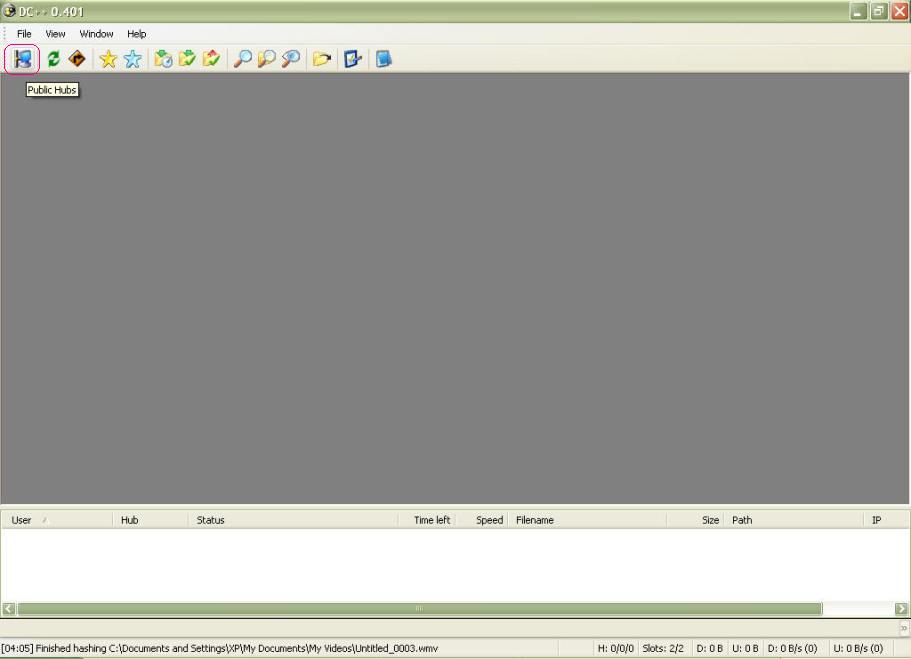Open the Notepad toolbar icon
Image resolution: width=911 pixels, height=659 pixels.
click(383, 59)
